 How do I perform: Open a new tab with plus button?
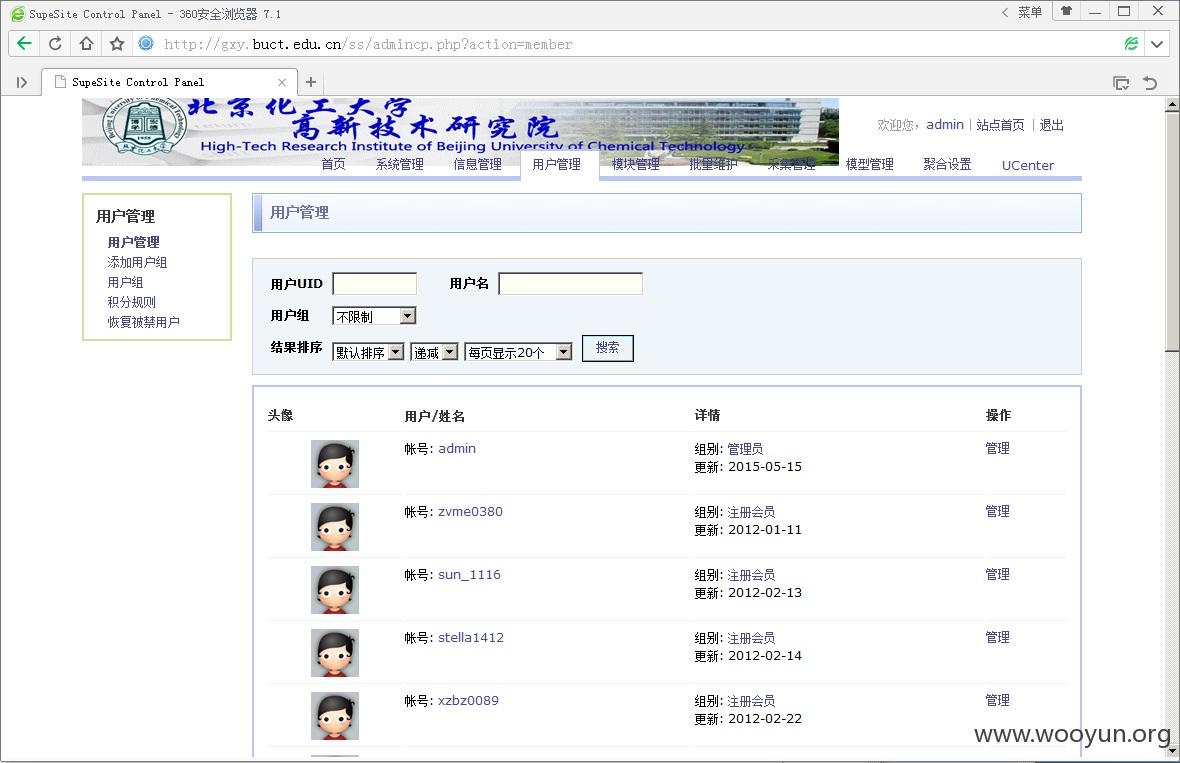(311, 82)
